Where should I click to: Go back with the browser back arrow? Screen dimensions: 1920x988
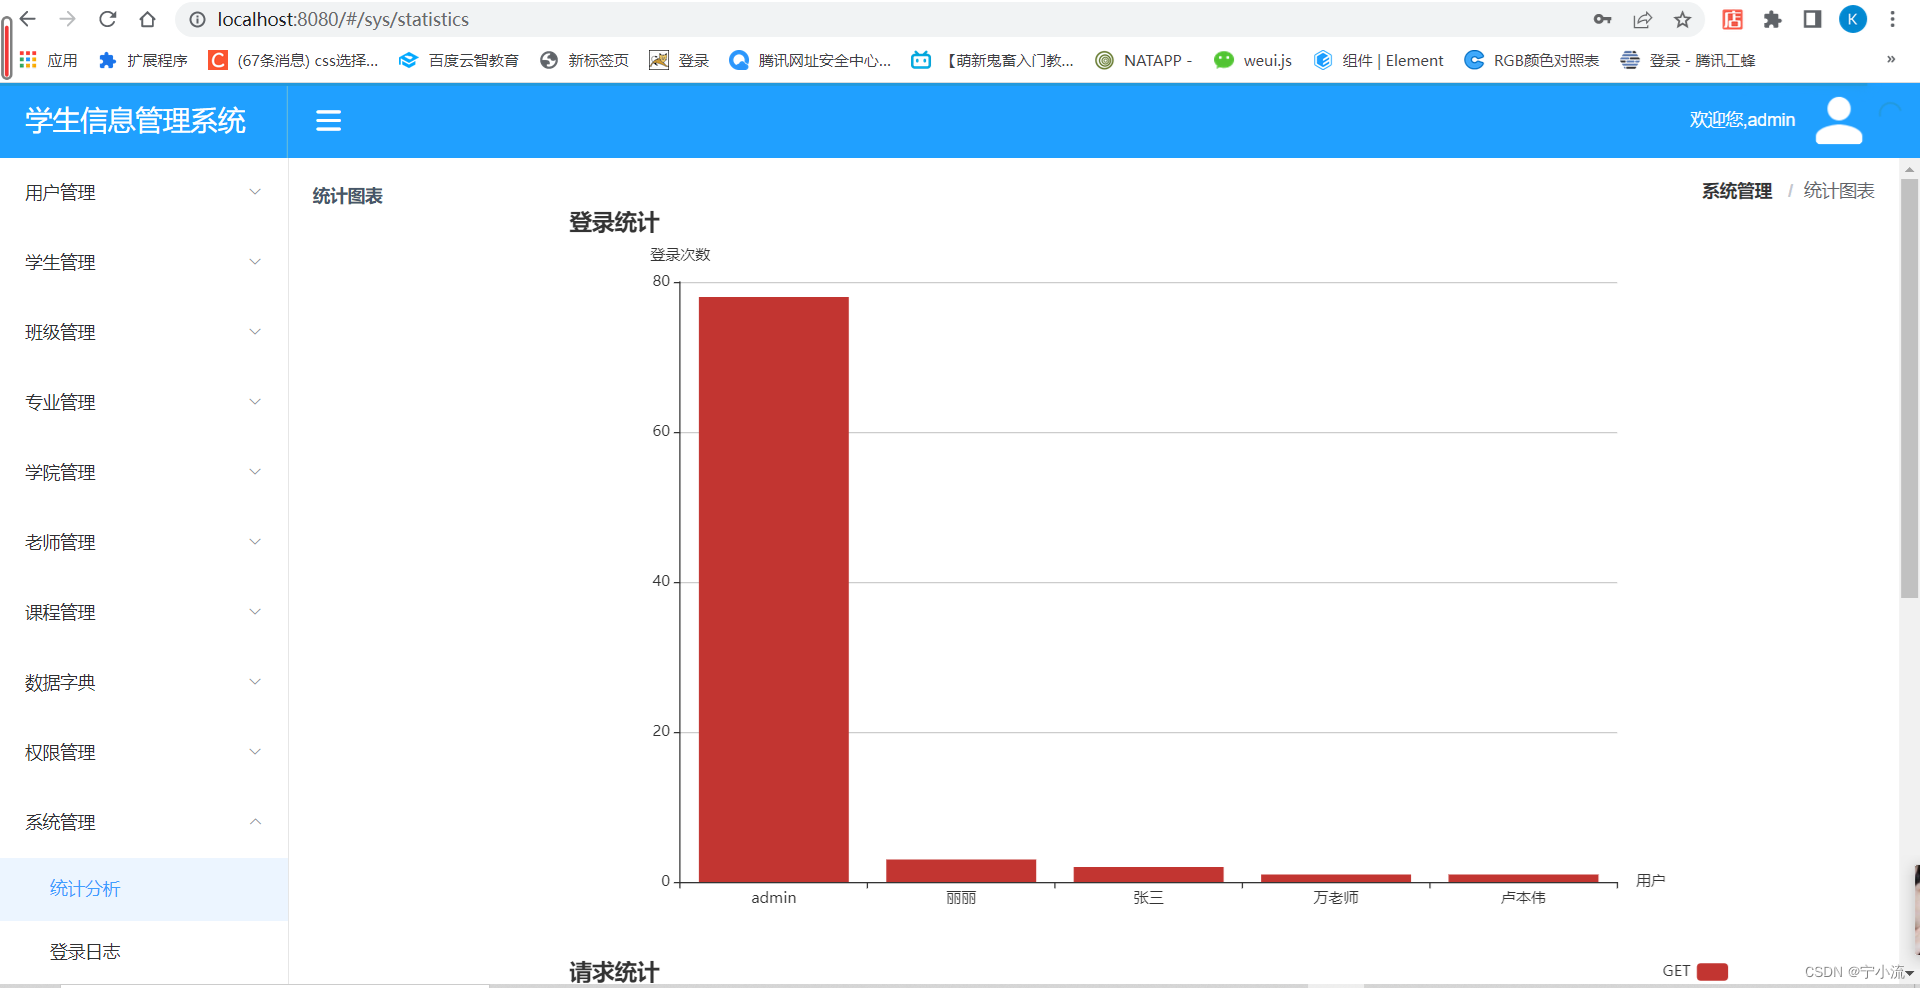[x=28, y=19]
